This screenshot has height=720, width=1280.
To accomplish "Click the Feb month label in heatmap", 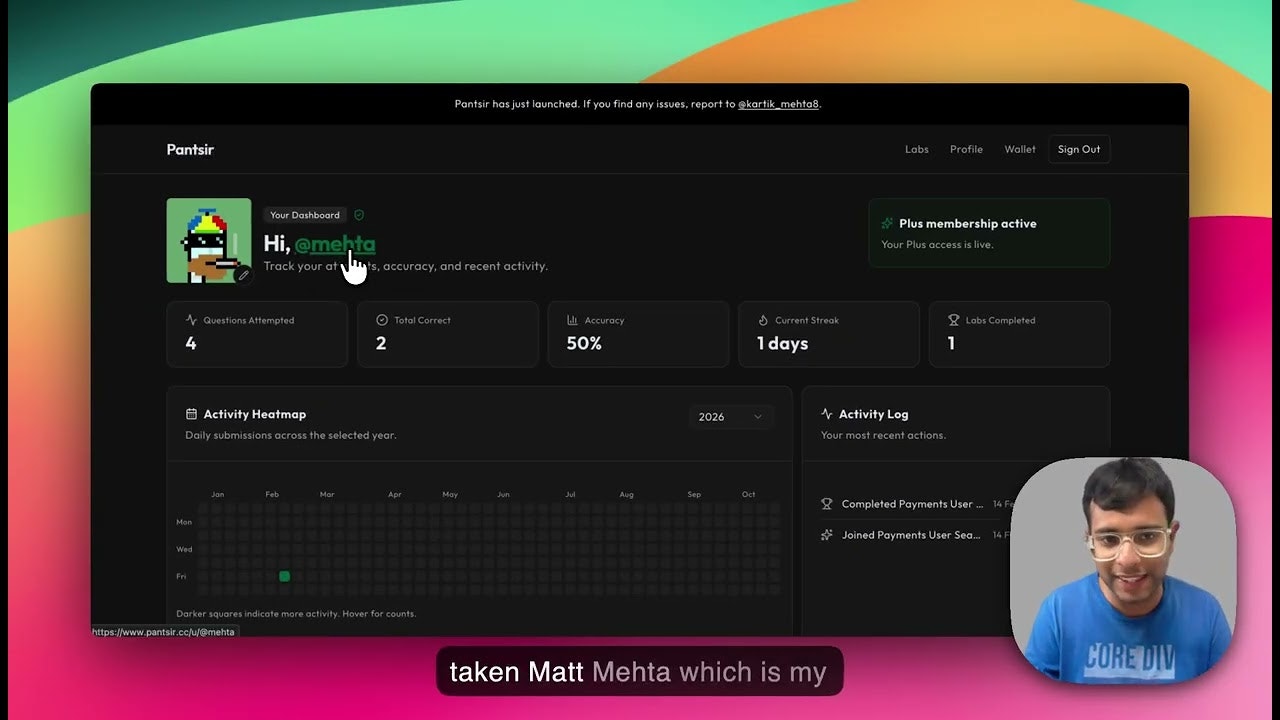I will [272, 494].
